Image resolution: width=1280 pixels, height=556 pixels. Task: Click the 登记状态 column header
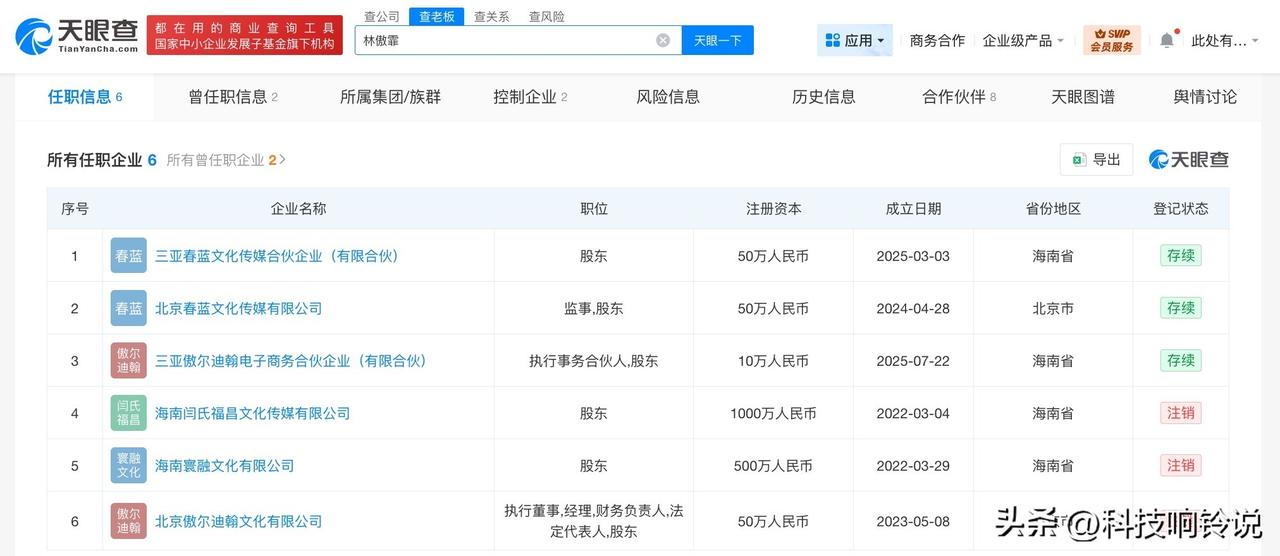1181,208
